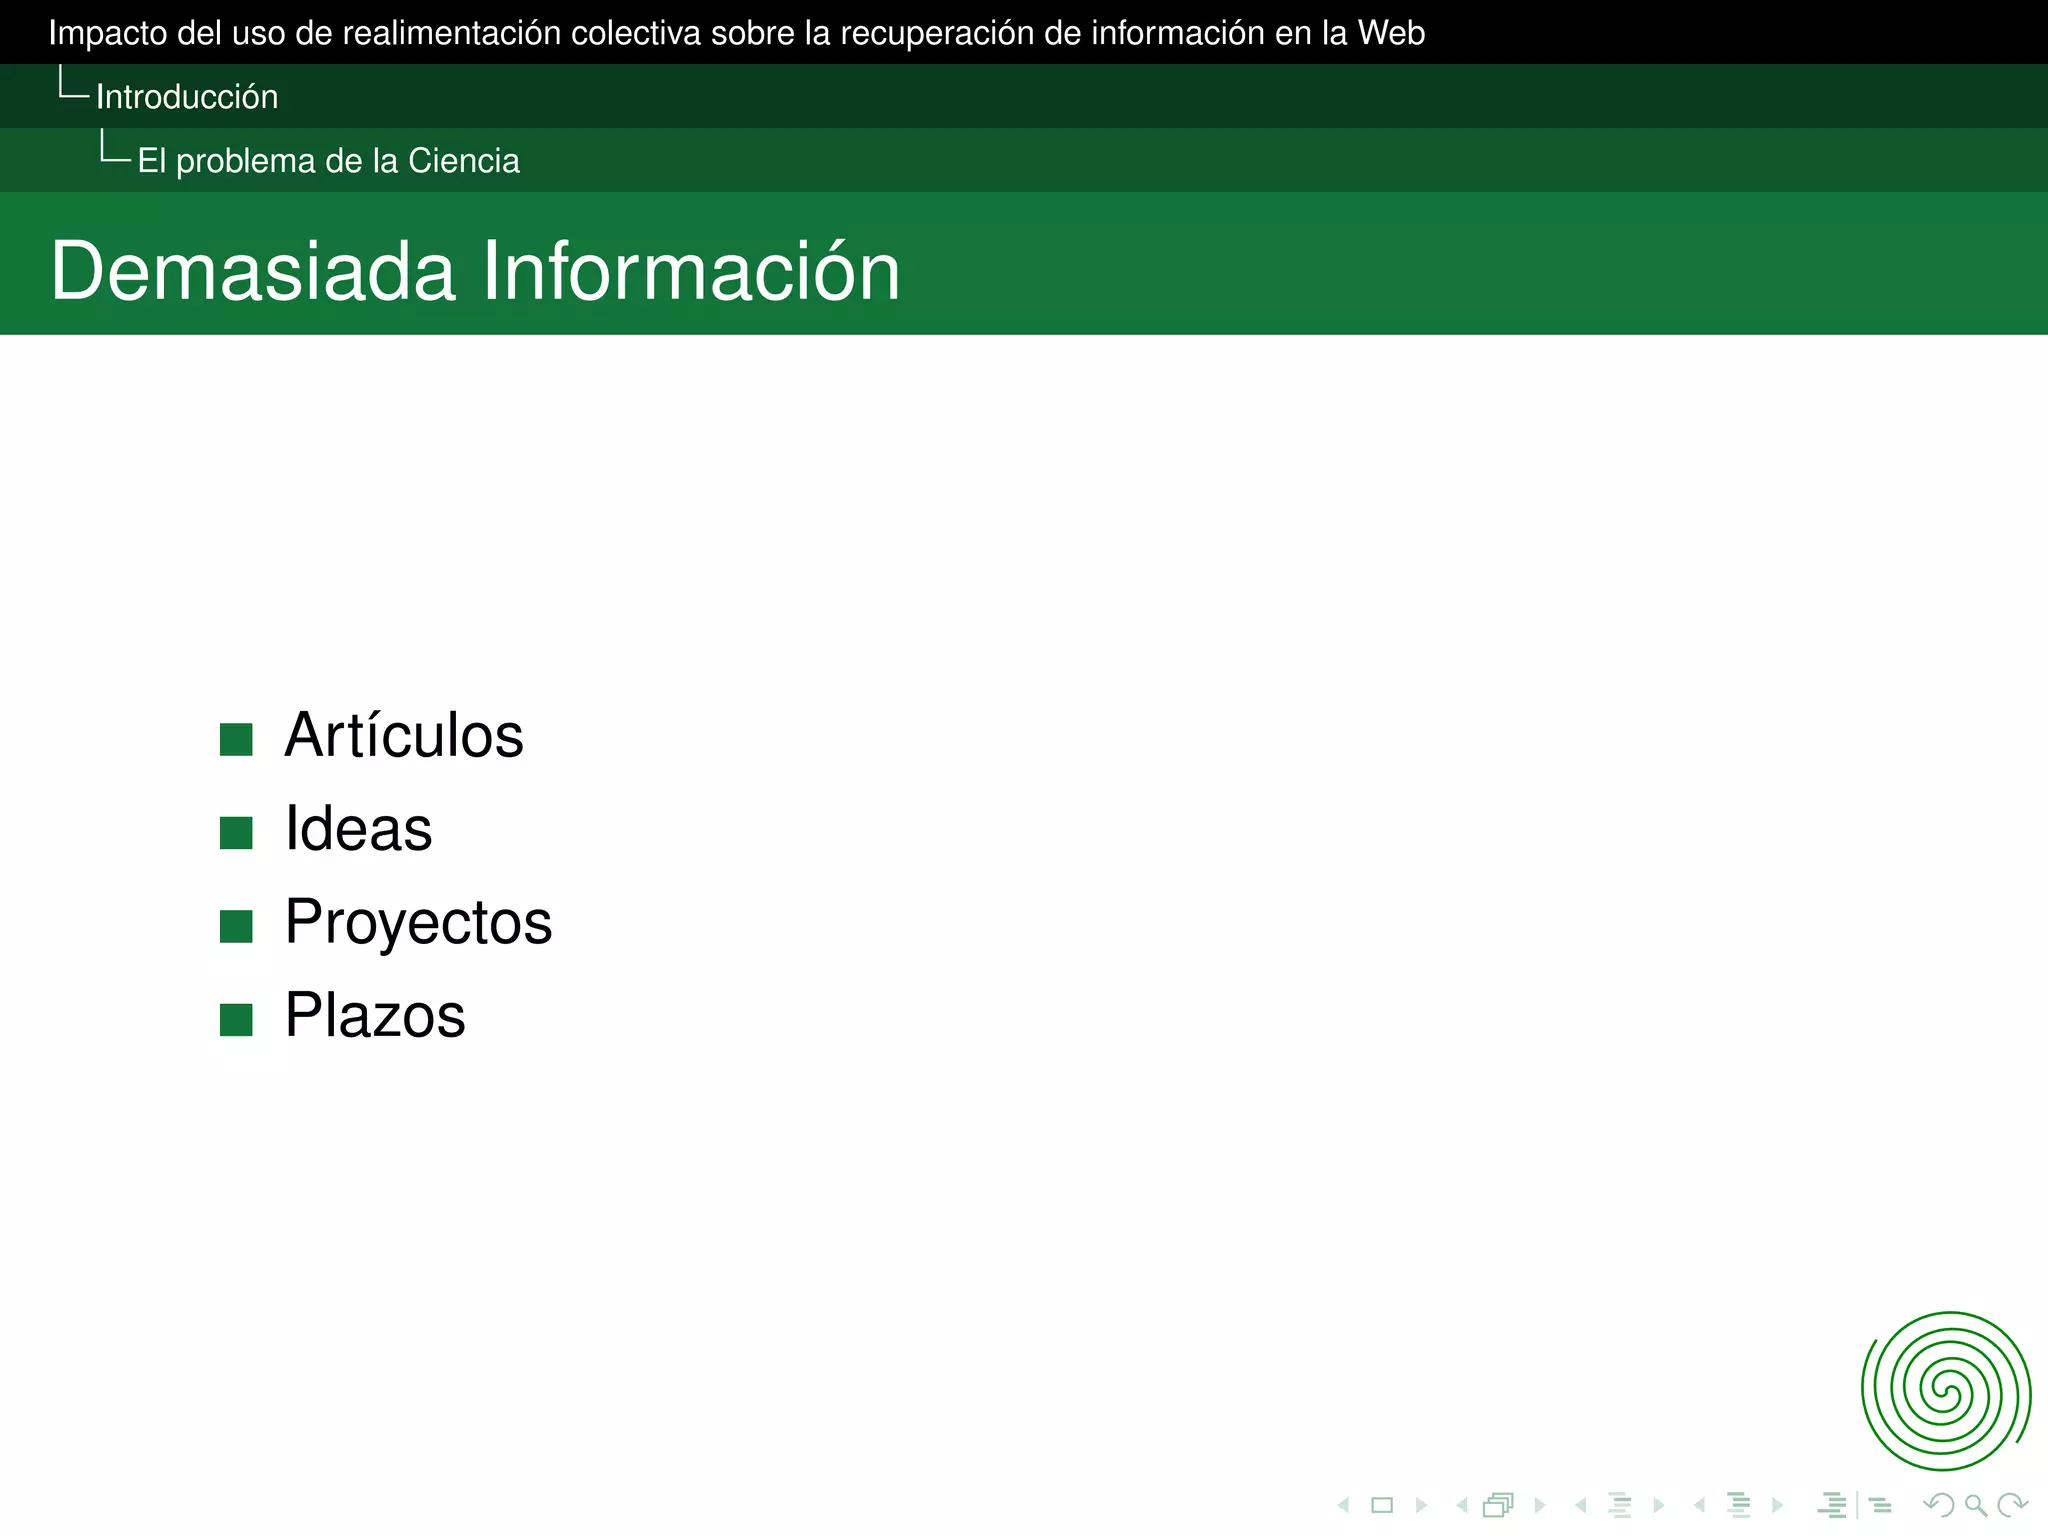This screenshot has height=1536, width=2048.
Task: Click the stacked frames navigation icon
Action: [1499, 1505]
